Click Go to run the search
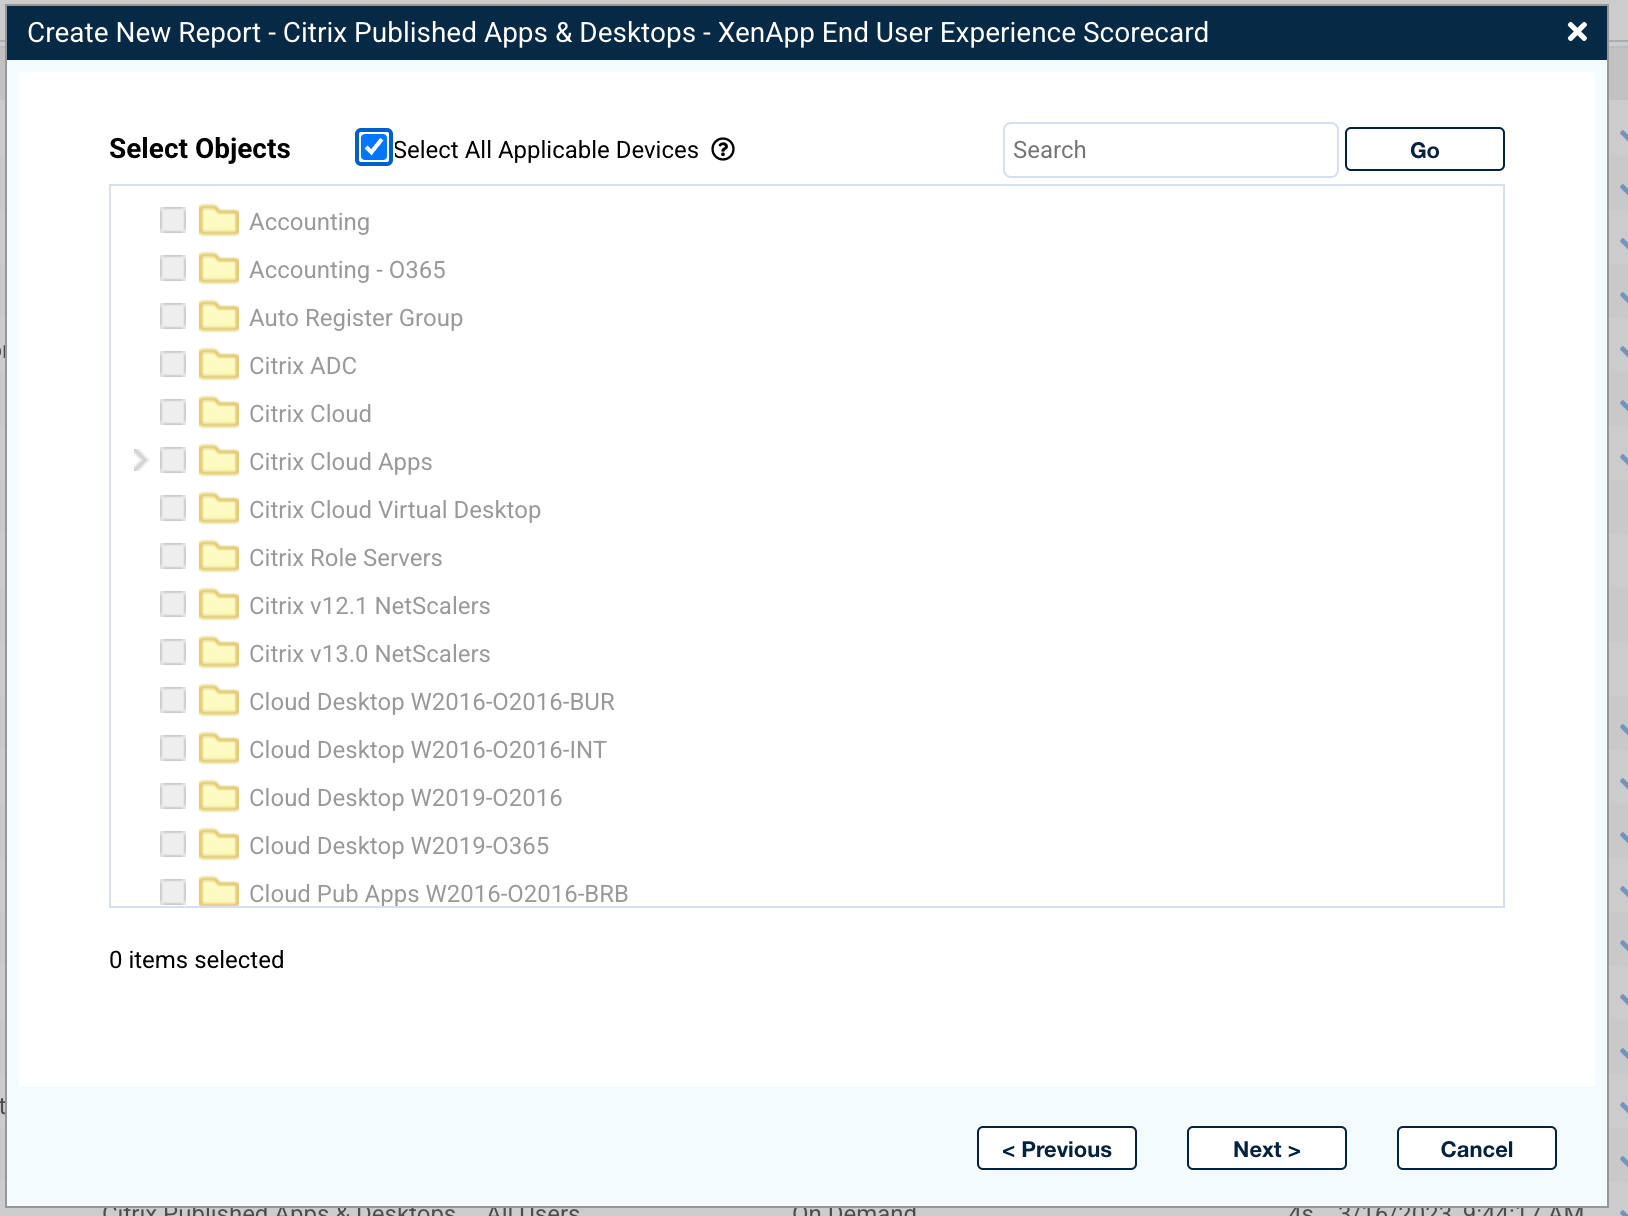 coord(1424,149)
